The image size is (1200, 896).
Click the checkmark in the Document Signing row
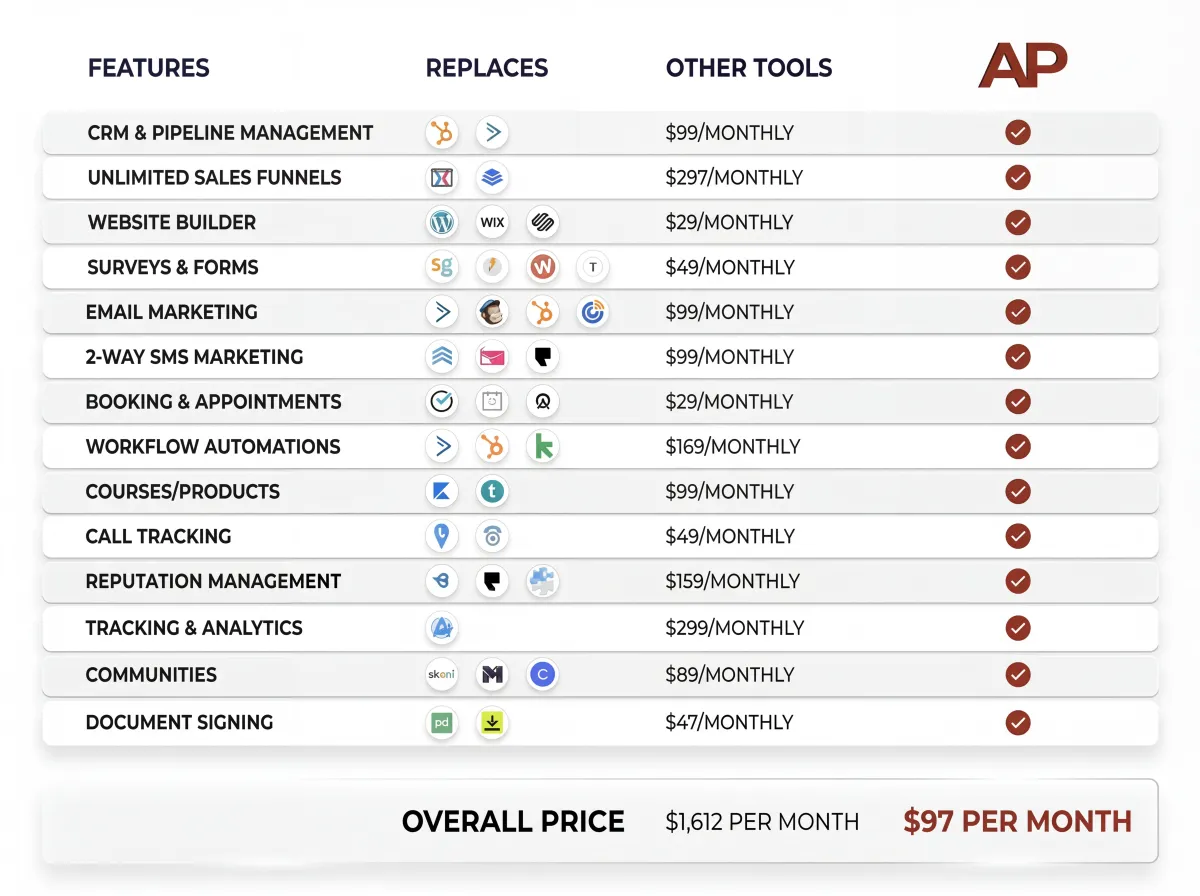point(1018,722)
